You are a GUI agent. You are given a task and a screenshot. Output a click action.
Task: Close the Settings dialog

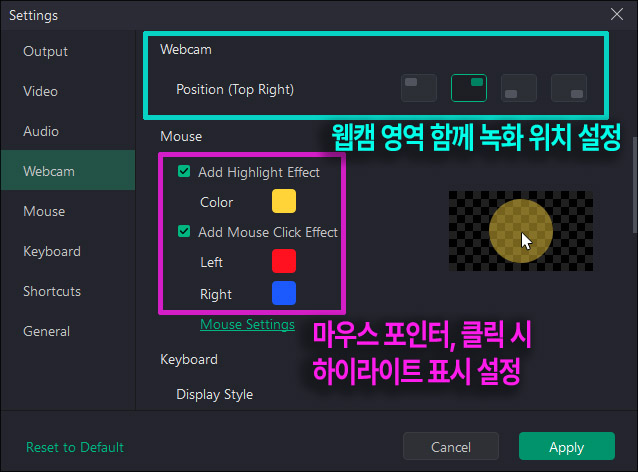coord(617,14)
